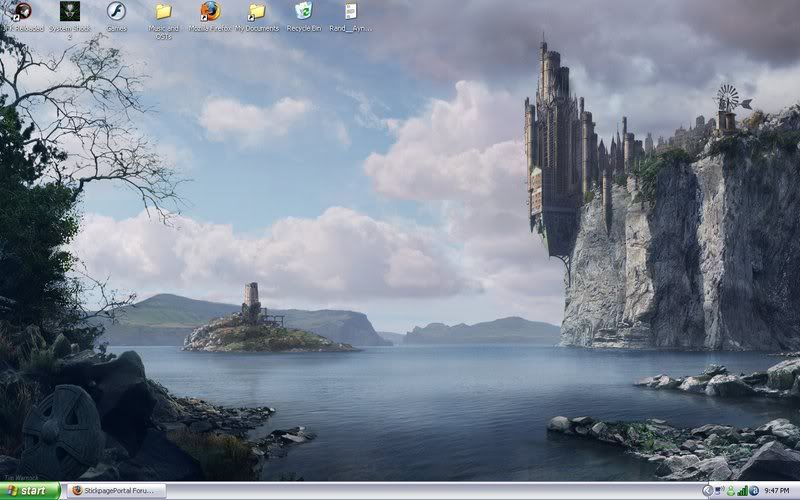Select the My Documents folder icon
The height and width of the screenshot is (500, 800).
point(257,12)
